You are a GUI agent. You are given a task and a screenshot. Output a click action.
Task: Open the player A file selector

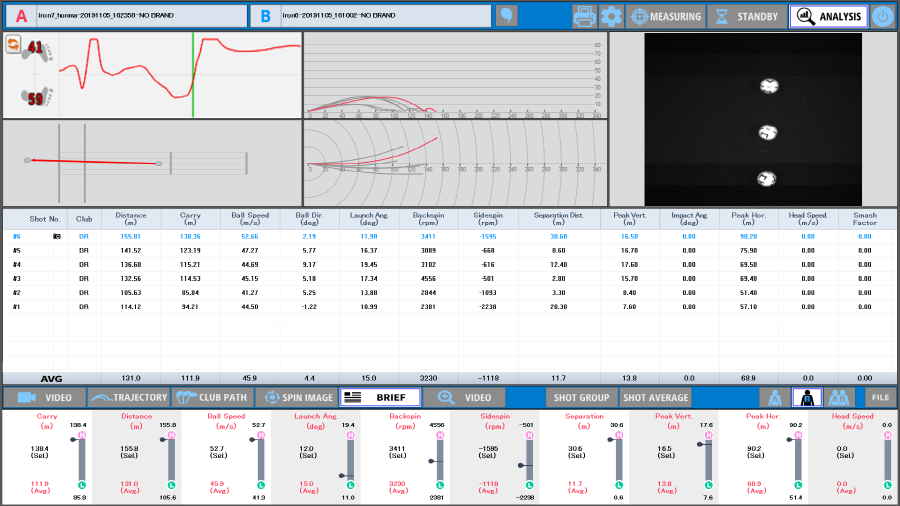point(125,16)
